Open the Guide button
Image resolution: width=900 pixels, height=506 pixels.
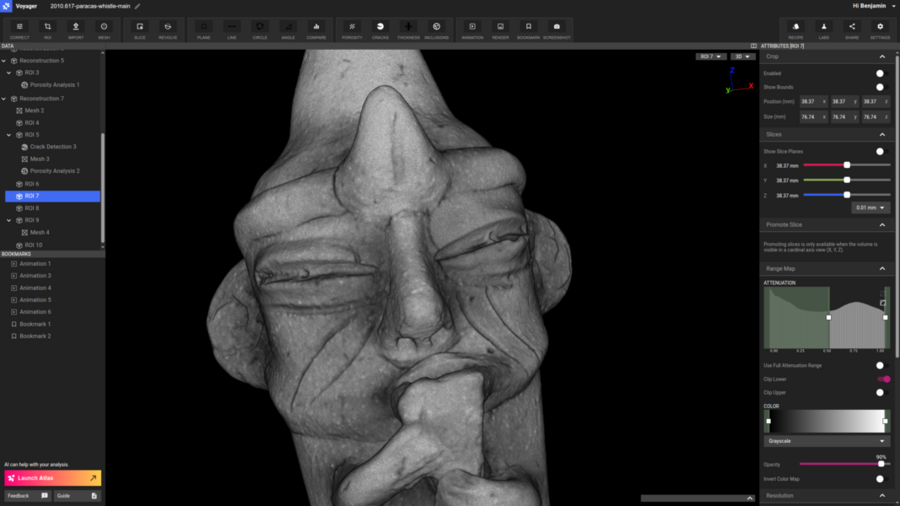coord(77,496)
